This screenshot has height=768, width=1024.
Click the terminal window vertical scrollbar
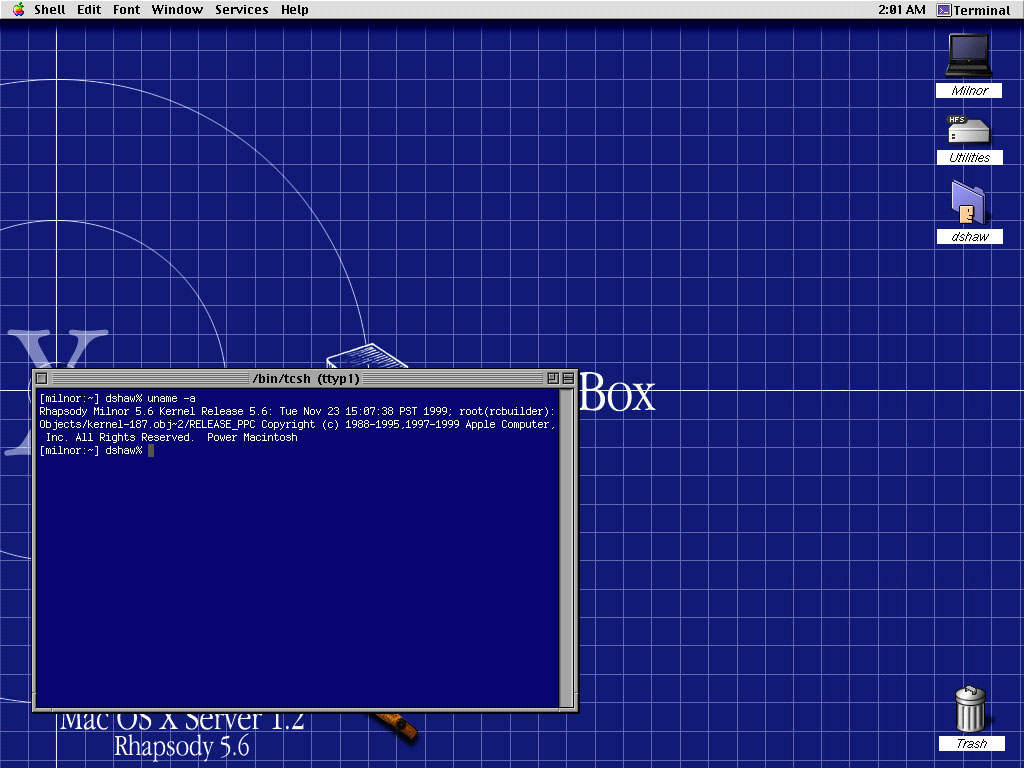coord(567,548)
